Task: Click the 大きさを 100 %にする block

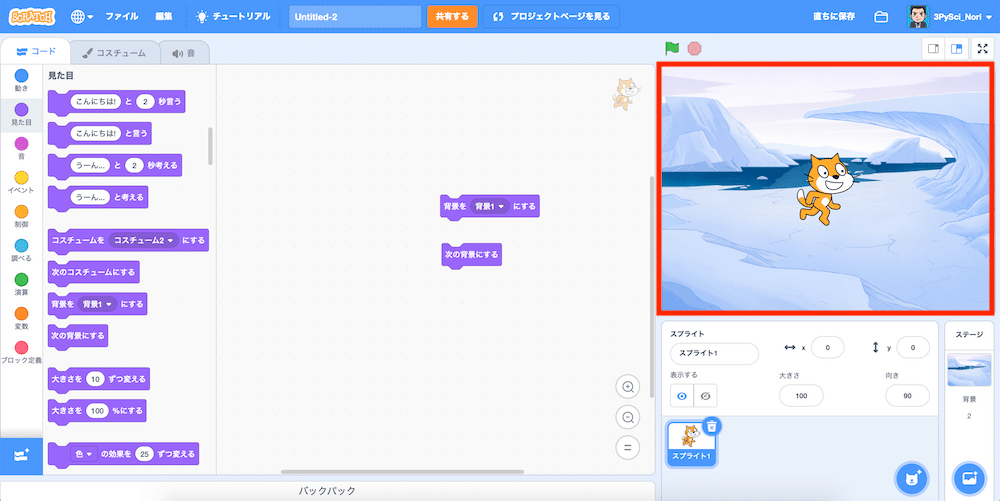Action: point(97,411)
